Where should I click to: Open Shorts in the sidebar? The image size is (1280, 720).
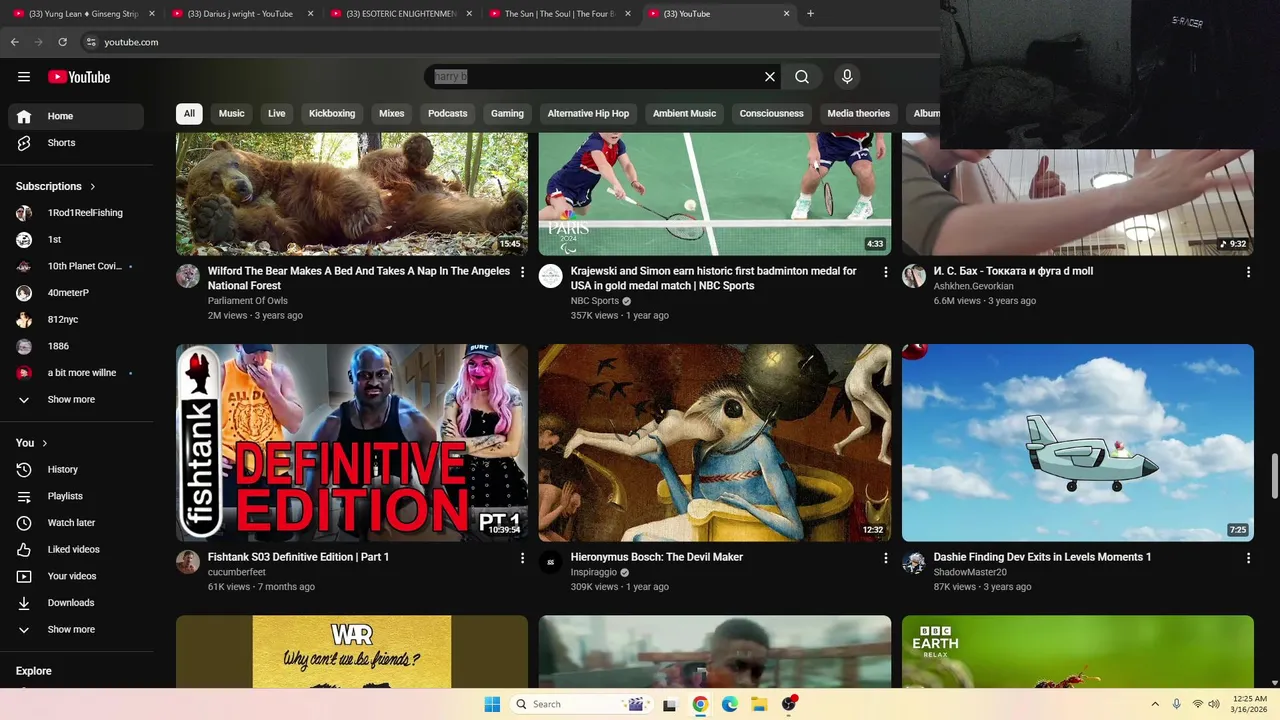coord(76,143)
